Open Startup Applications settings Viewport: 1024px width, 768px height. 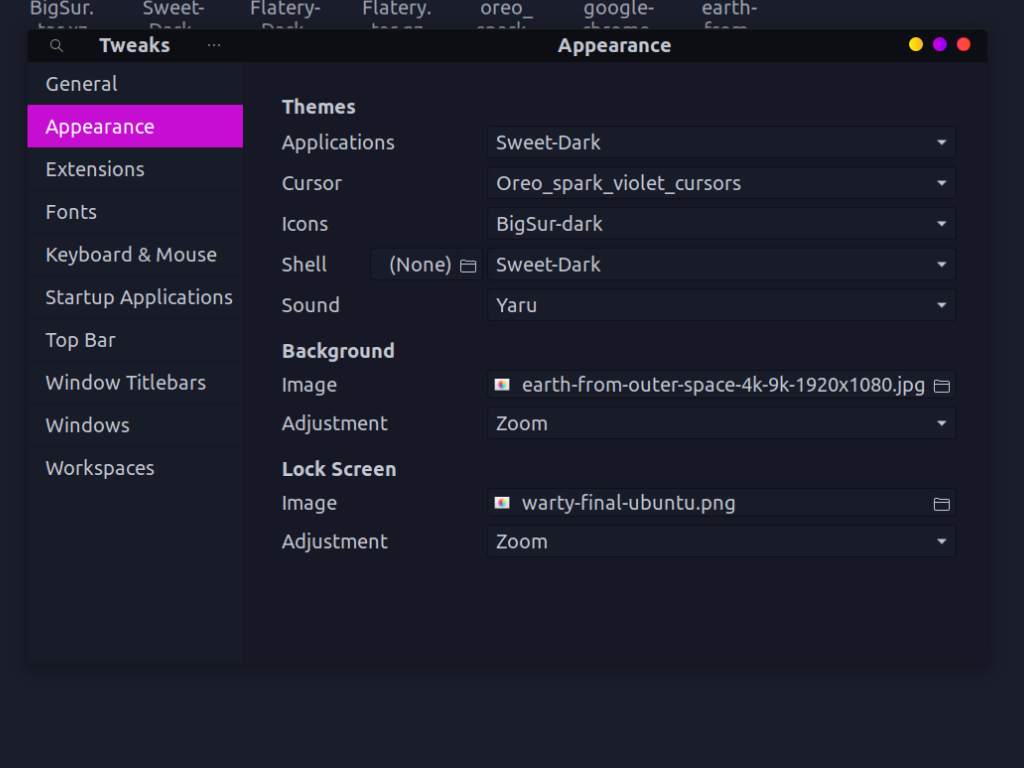tap(135, 297)
